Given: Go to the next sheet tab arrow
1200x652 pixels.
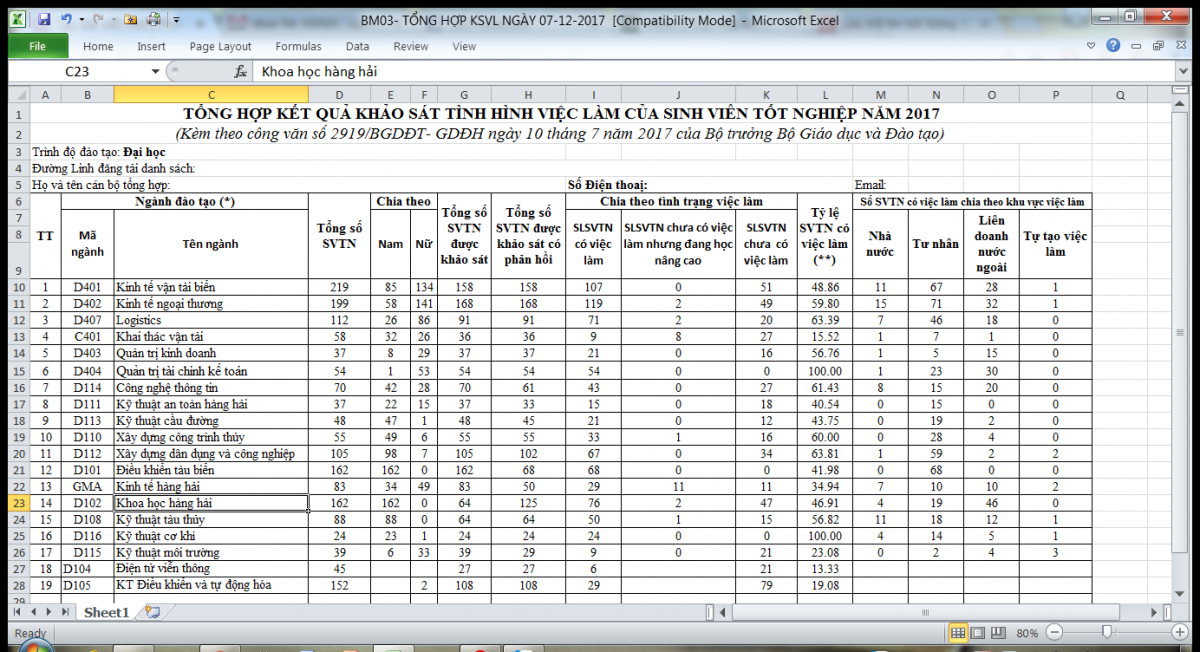Looking at the screenshot, I should tap(49, 612).
